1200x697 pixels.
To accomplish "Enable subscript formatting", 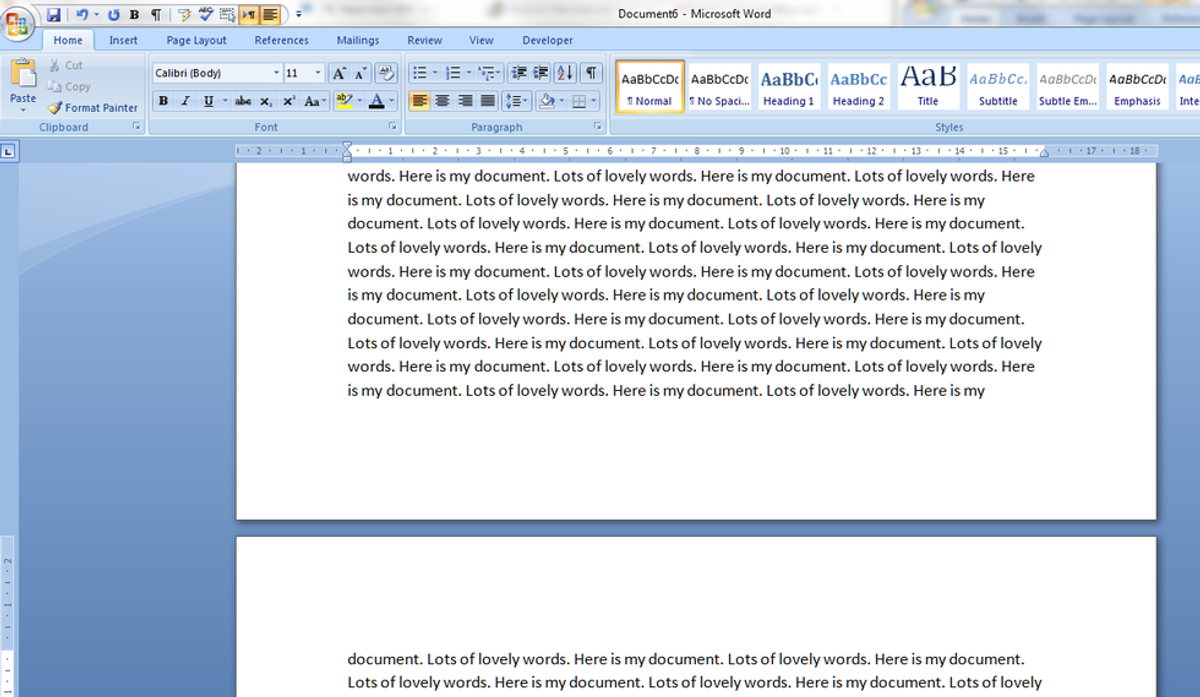I will coord(265,100).
